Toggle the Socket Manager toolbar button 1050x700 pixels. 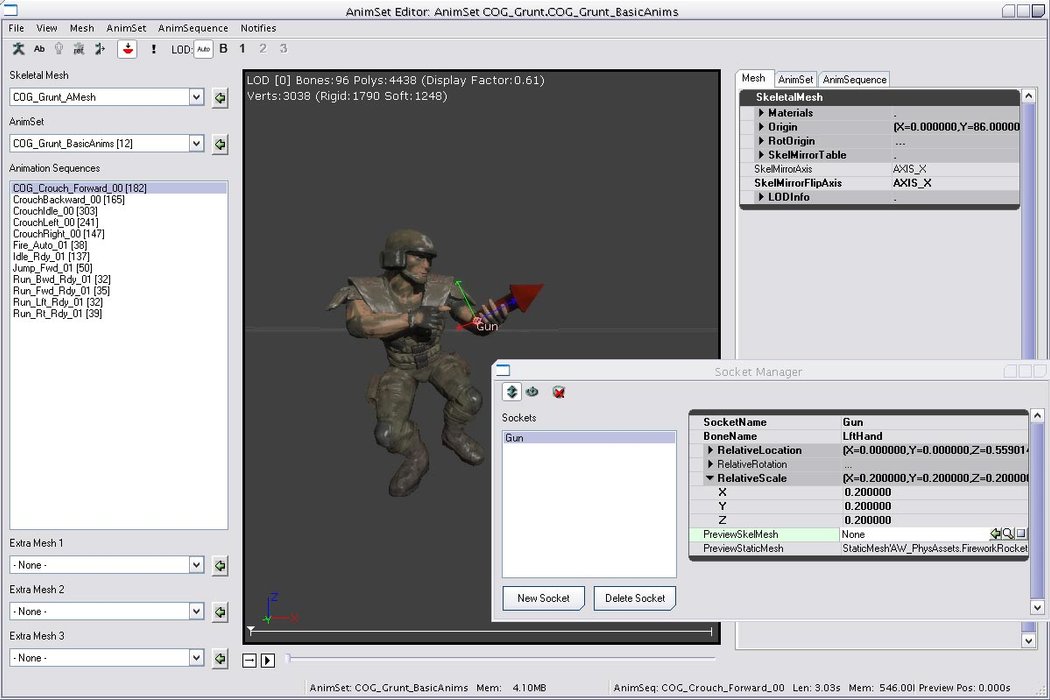point(127,48)
